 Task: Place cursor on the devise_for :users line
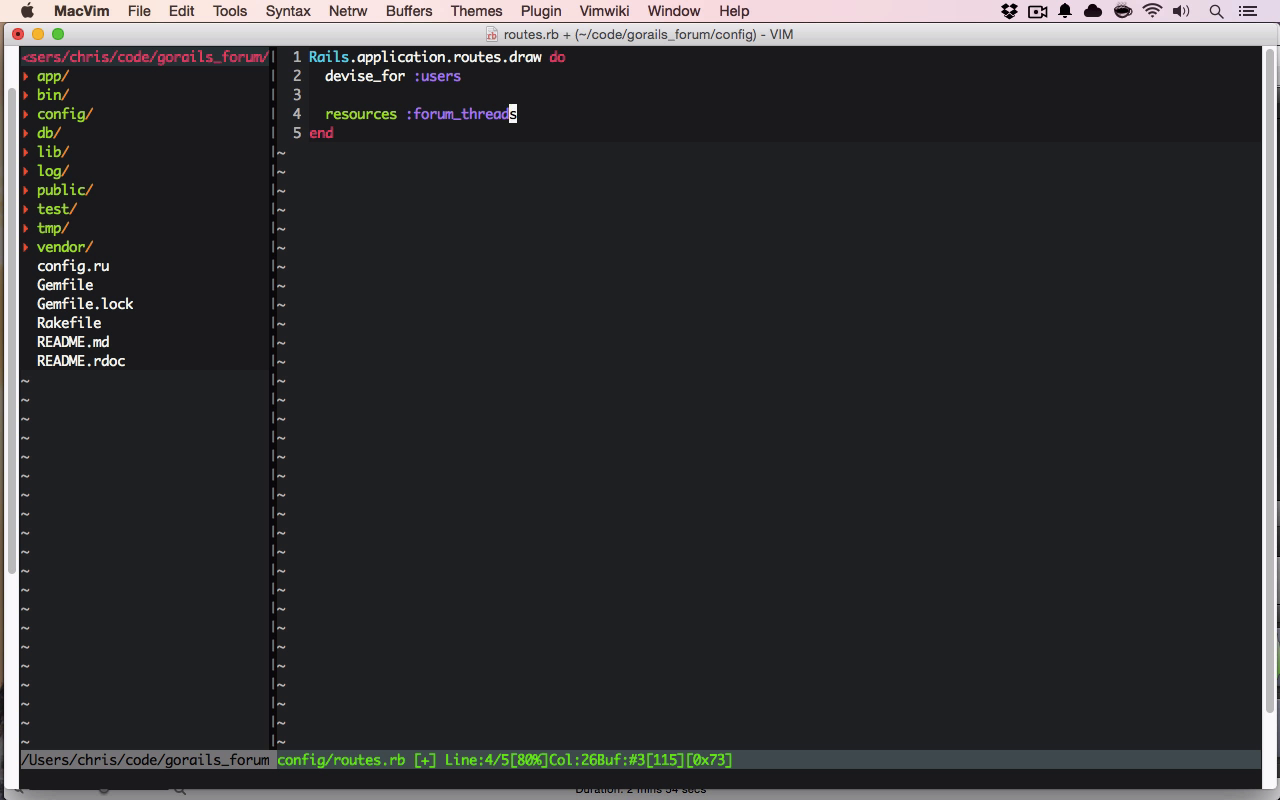click(x=392, y=76)
